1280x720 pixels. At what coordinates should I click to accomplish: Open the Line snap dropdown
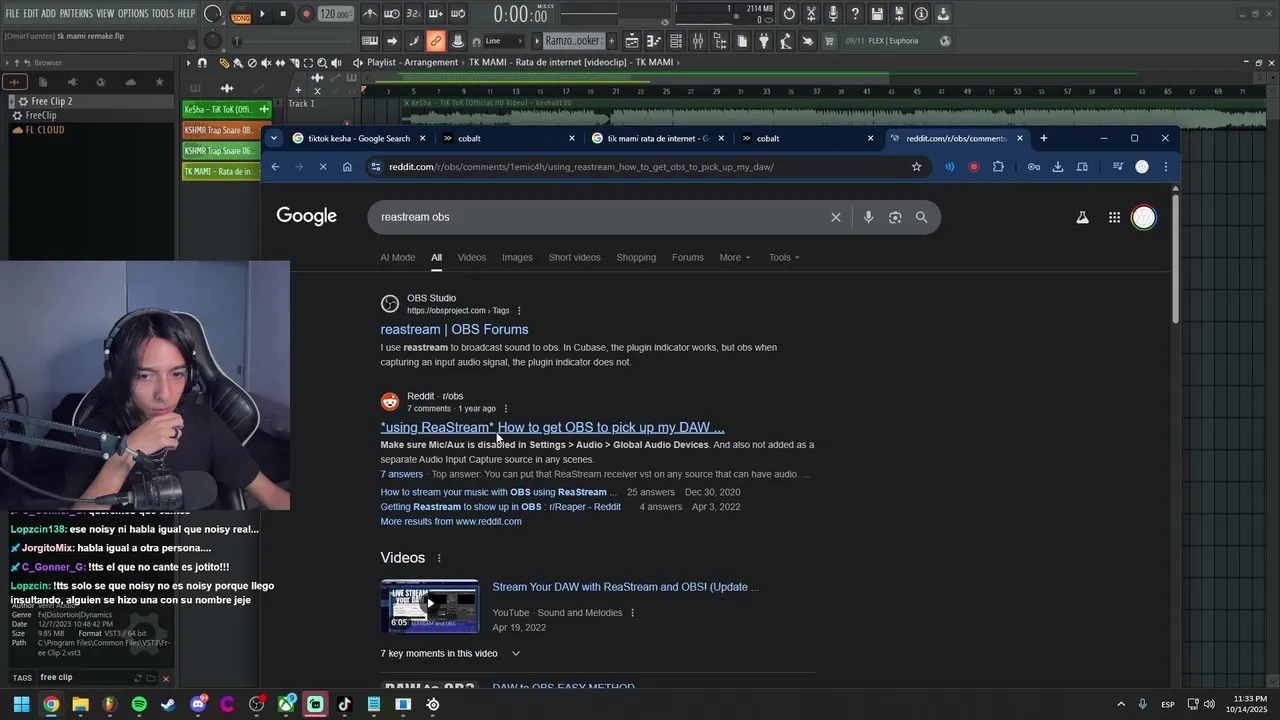point(503,41)
